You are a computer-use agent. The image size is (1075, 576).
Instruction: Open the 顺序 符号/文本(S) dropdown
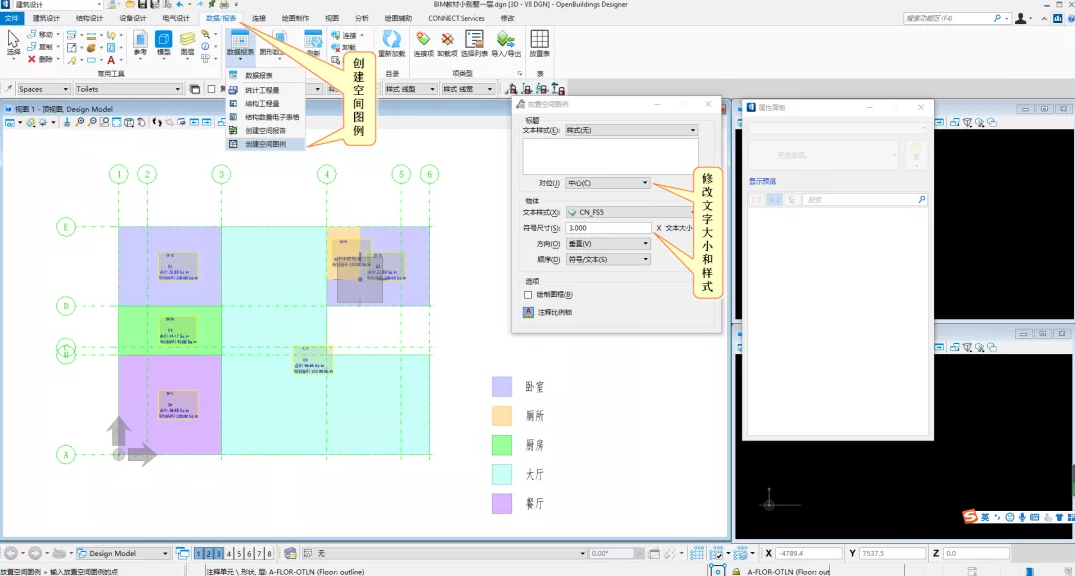(x=607, y=259)
